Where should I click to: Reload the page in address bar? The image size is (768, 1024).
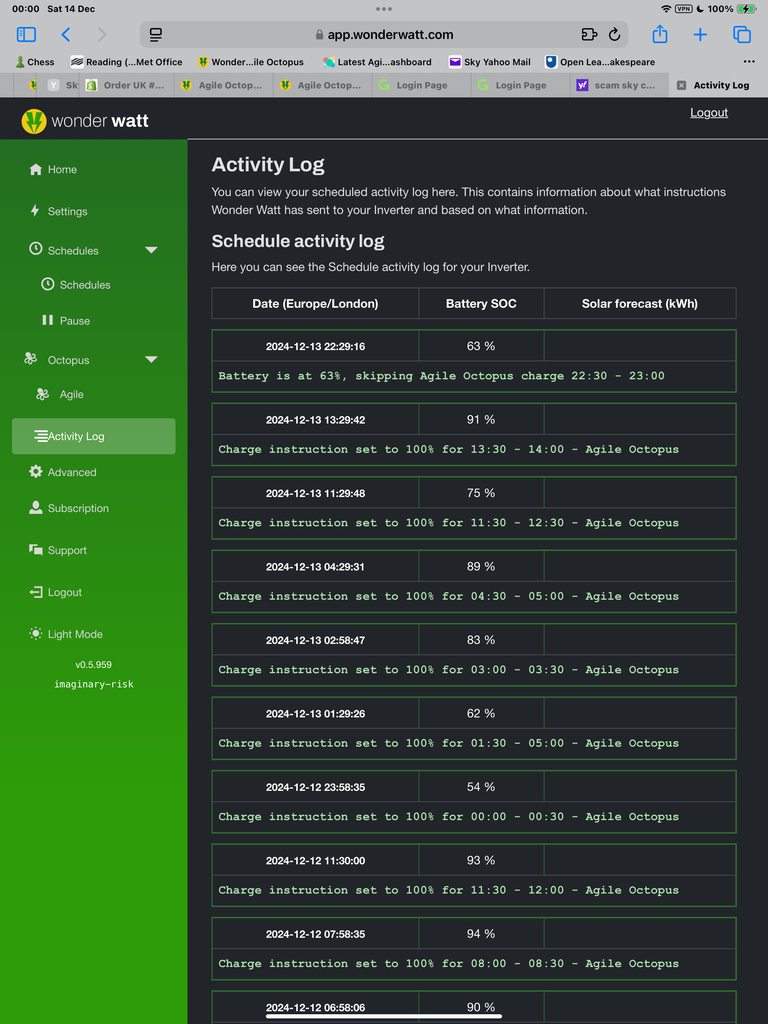click(614, 34)
